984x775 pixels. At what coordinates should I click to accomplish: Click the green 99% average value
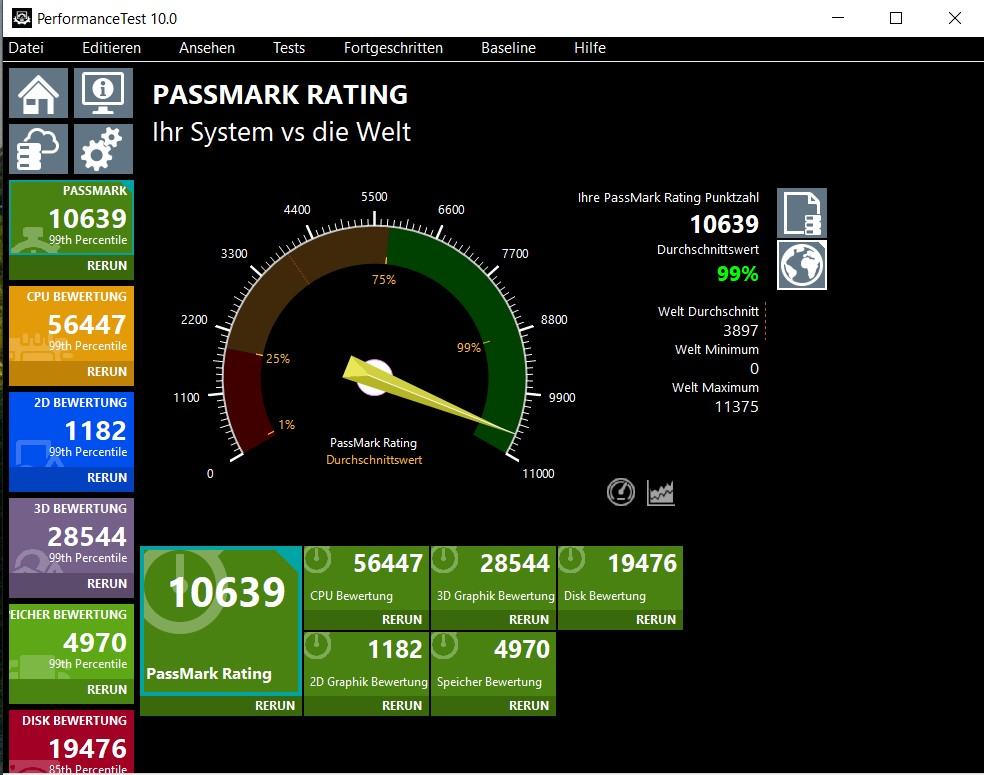pos(737,274)
